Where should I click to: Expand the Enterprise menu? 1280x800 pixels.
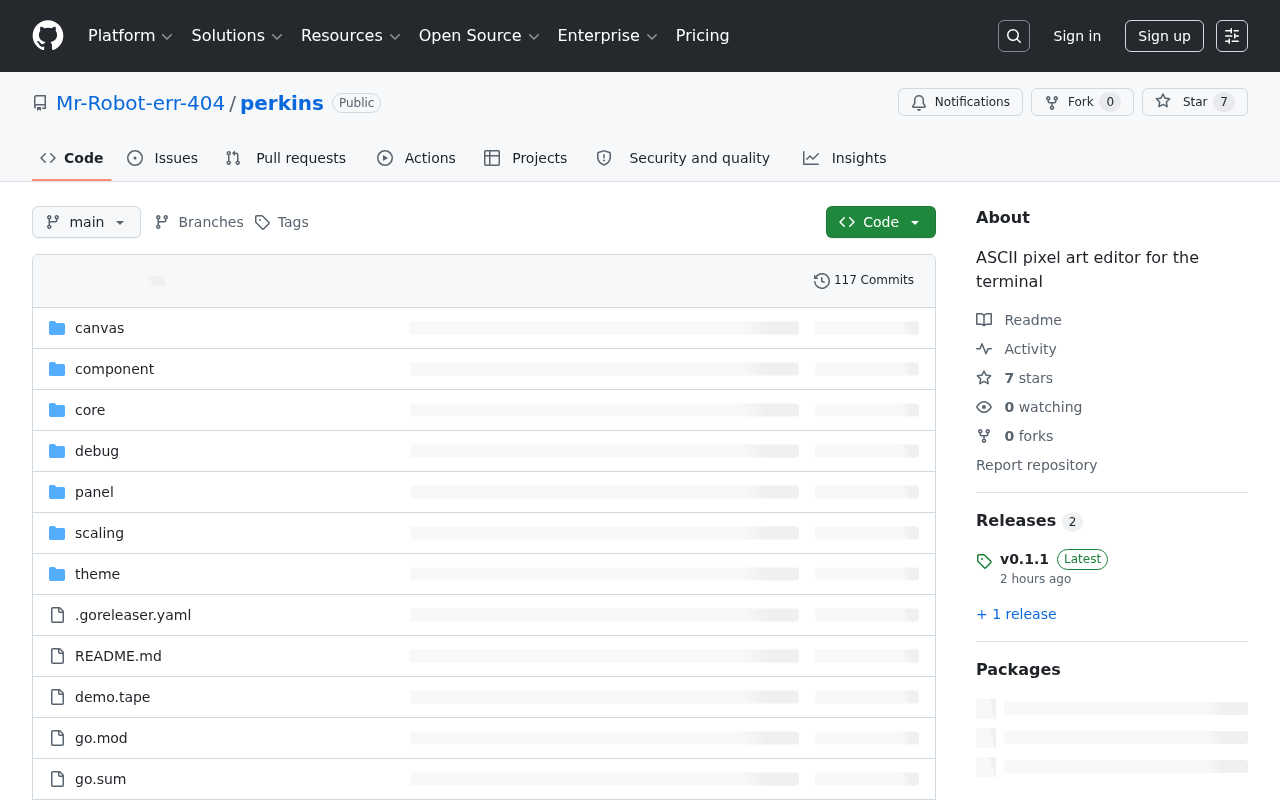607,36
